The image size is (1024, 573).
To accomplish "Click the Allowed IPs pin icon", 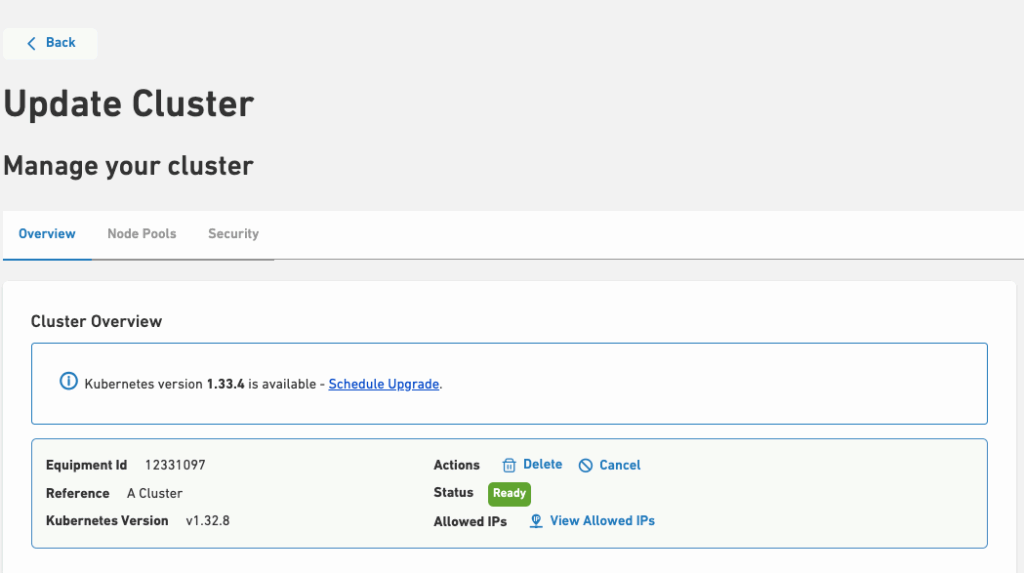I will 536,521.
